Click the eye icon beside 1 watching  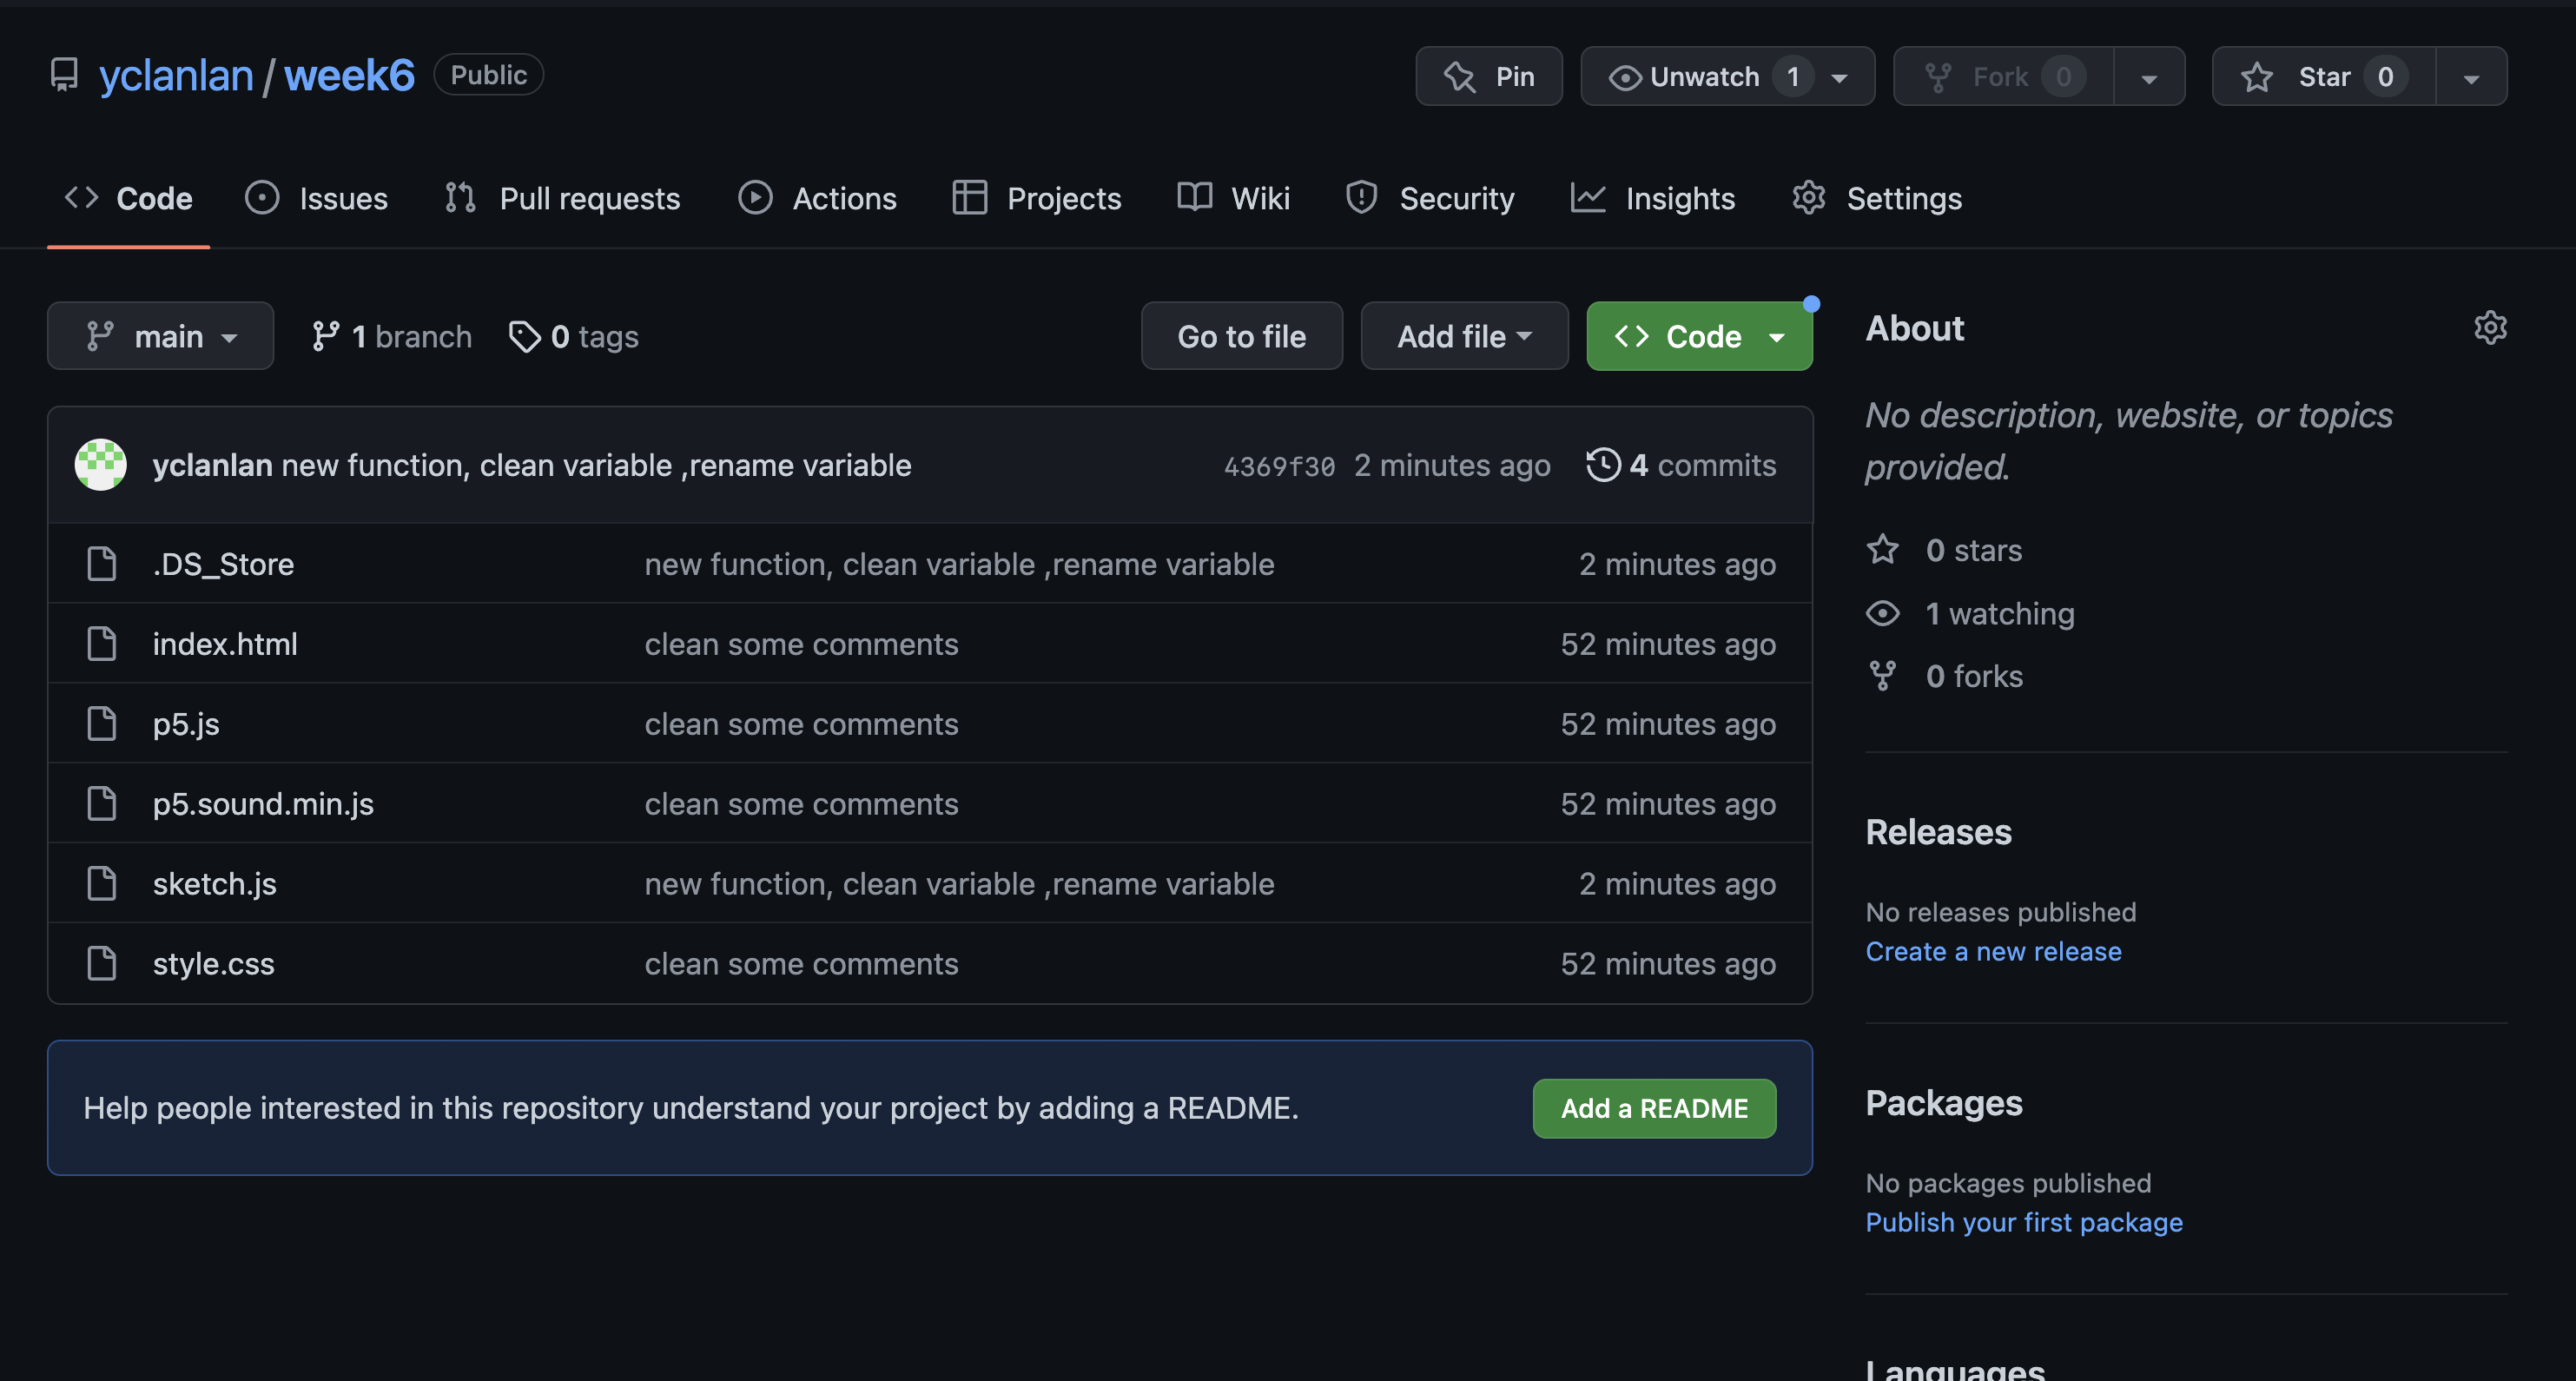tap(1882, 613)
